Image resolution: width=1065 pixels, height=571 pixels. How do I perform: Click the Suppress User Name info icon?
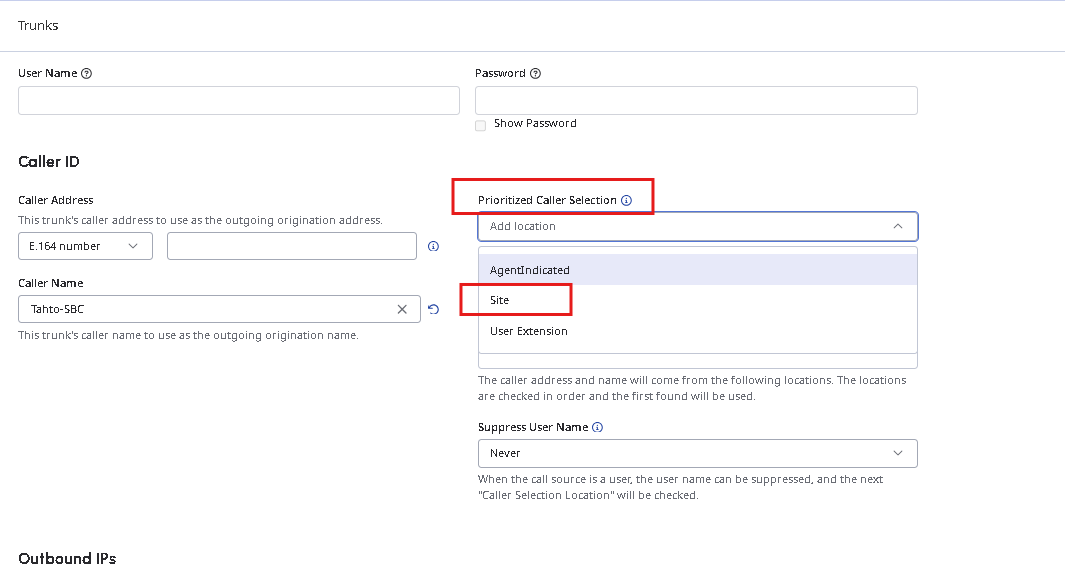click(598, 427)
